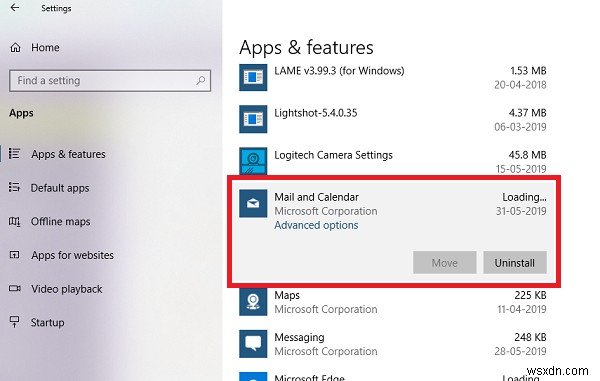Click the Startup sidebar icon
Image resolution: width=600 pixels, height=381 pixels.
15,322
